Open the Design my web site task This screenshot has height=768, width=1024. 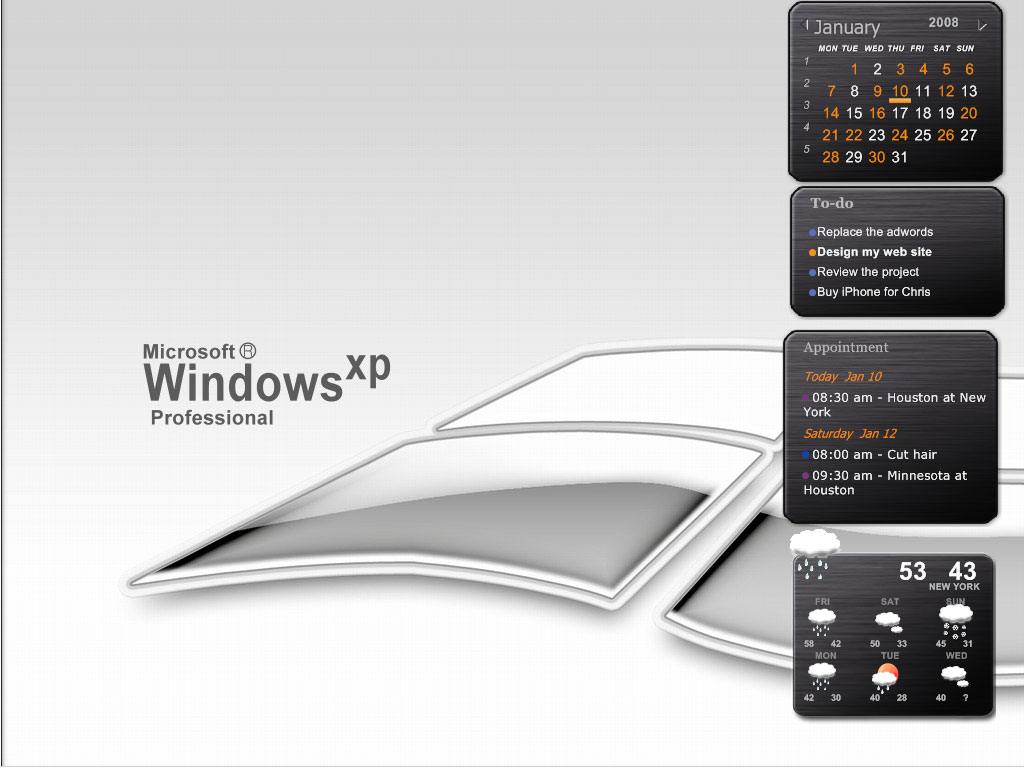(x=874, y=252)
